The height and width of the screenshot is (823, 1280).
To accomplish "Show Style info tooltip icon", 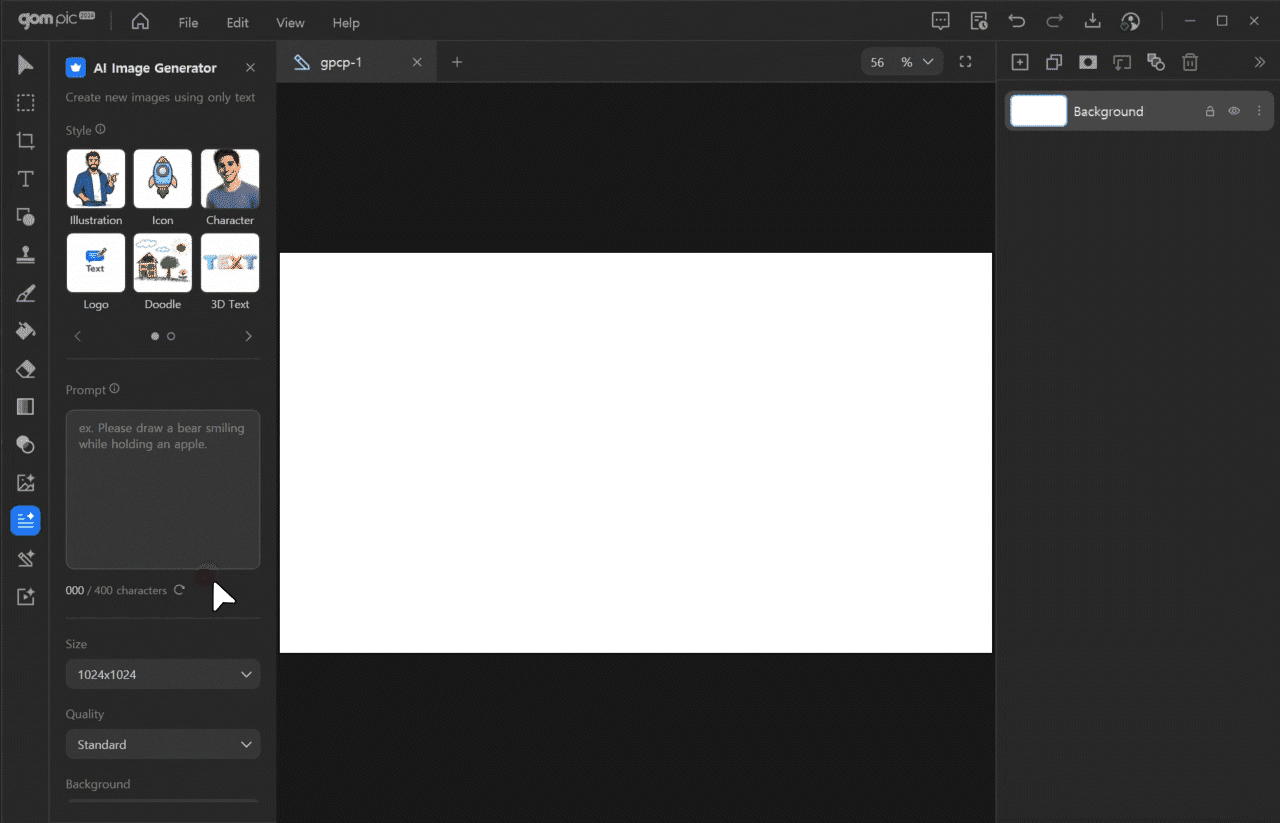I will pyautogui.click(x=100, y=130).
